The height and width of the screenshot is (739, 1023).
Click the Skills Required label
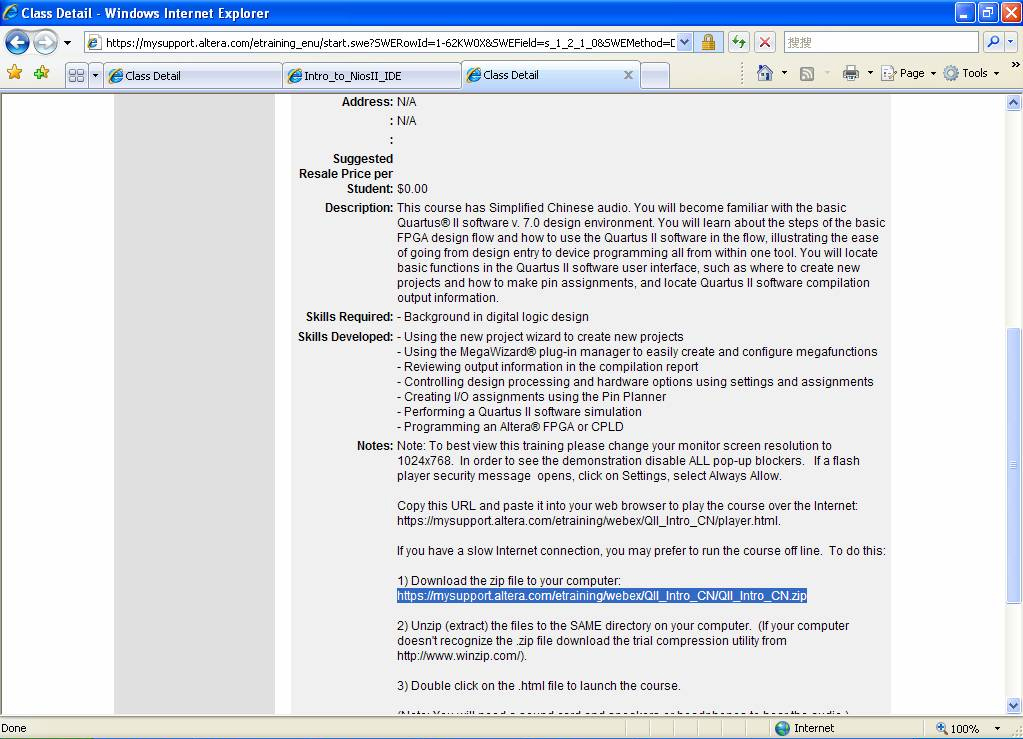click(349, 316)
